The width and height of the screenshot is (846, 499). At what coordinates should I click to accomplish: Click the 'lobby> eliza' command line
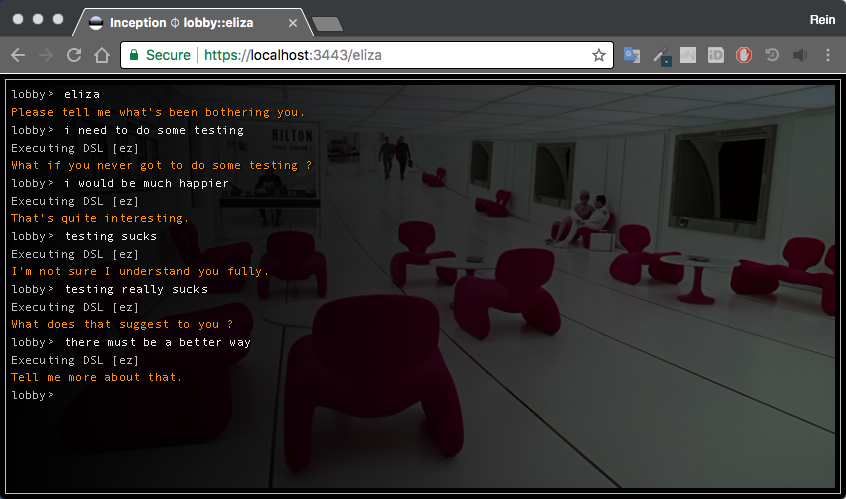[56, 94]
